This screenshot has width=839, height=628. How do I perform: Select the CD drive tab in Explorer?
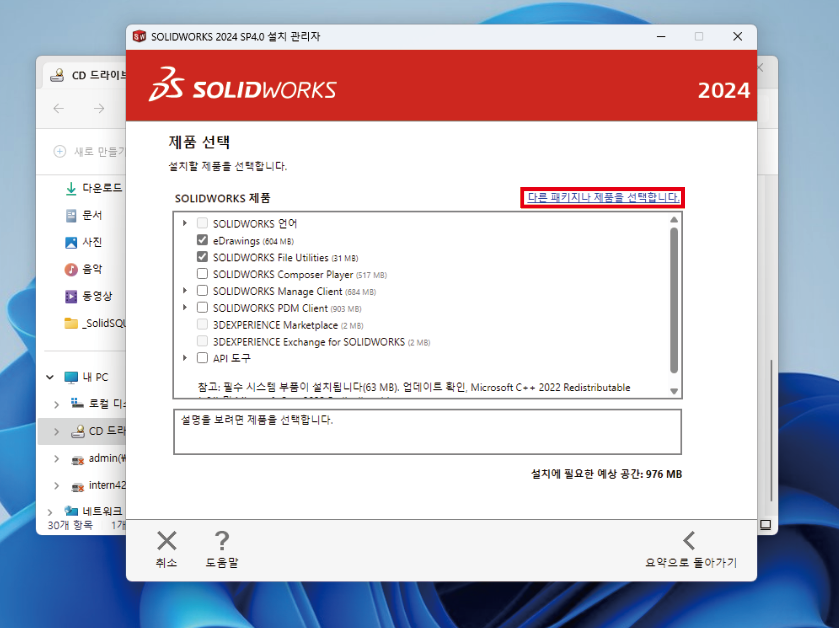pos(84,75)
